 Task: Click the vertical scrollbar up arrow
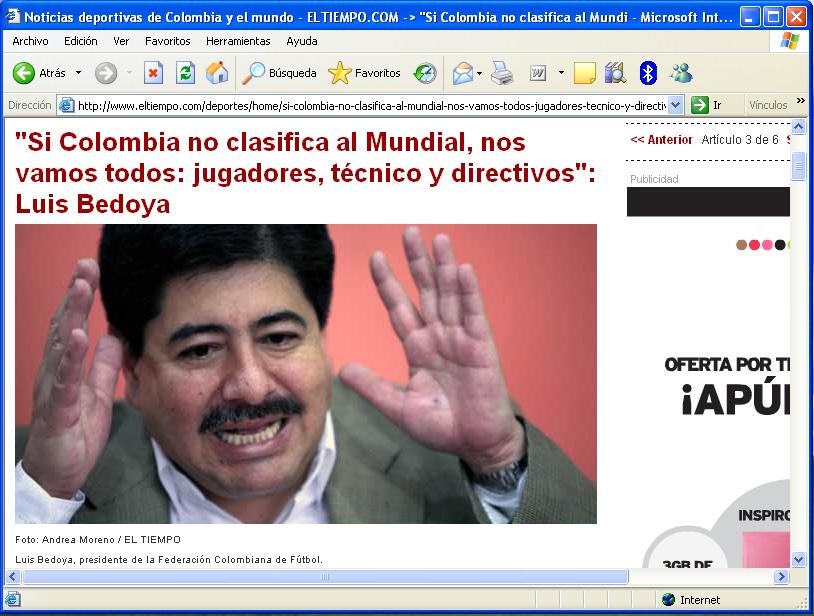pos(798,126)
